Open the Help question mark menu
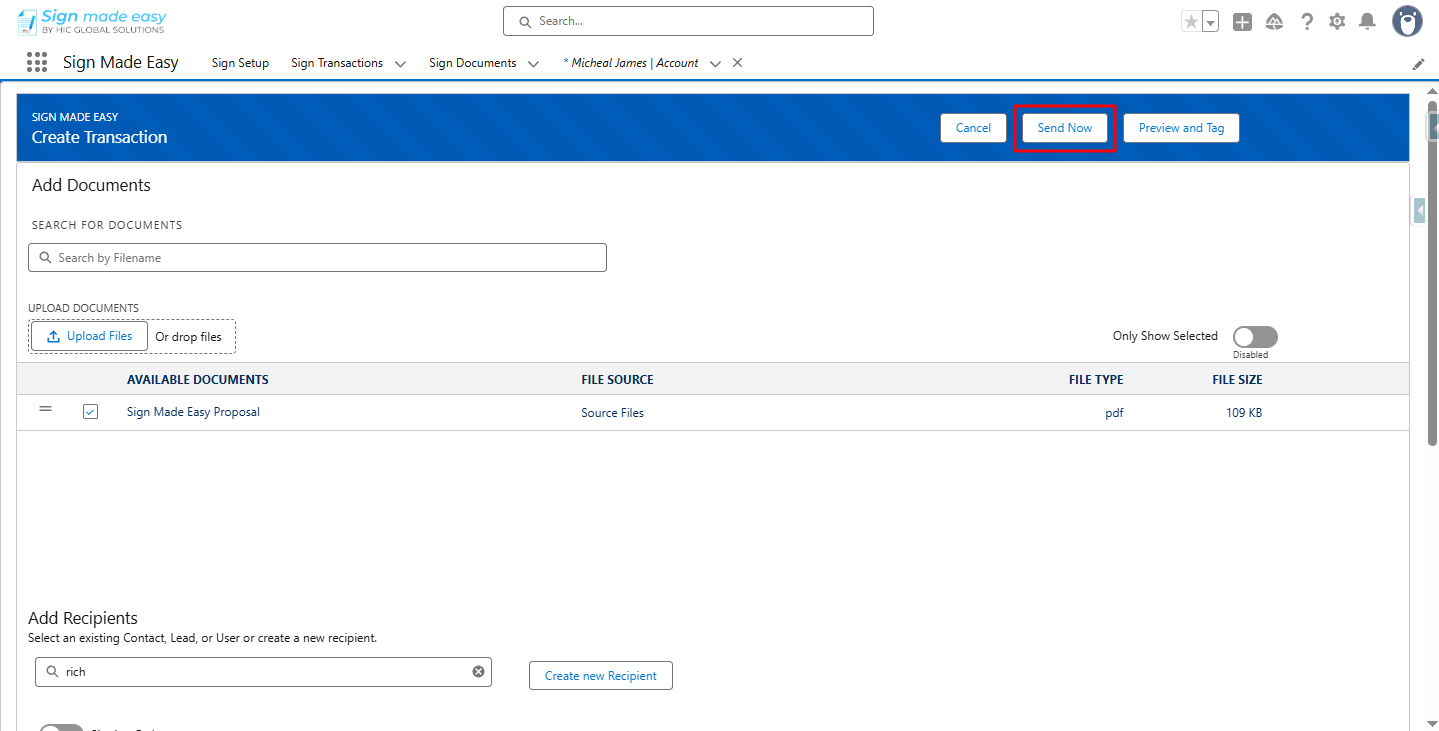The width and height of the screenshot is (1439, 731). 1306,21
